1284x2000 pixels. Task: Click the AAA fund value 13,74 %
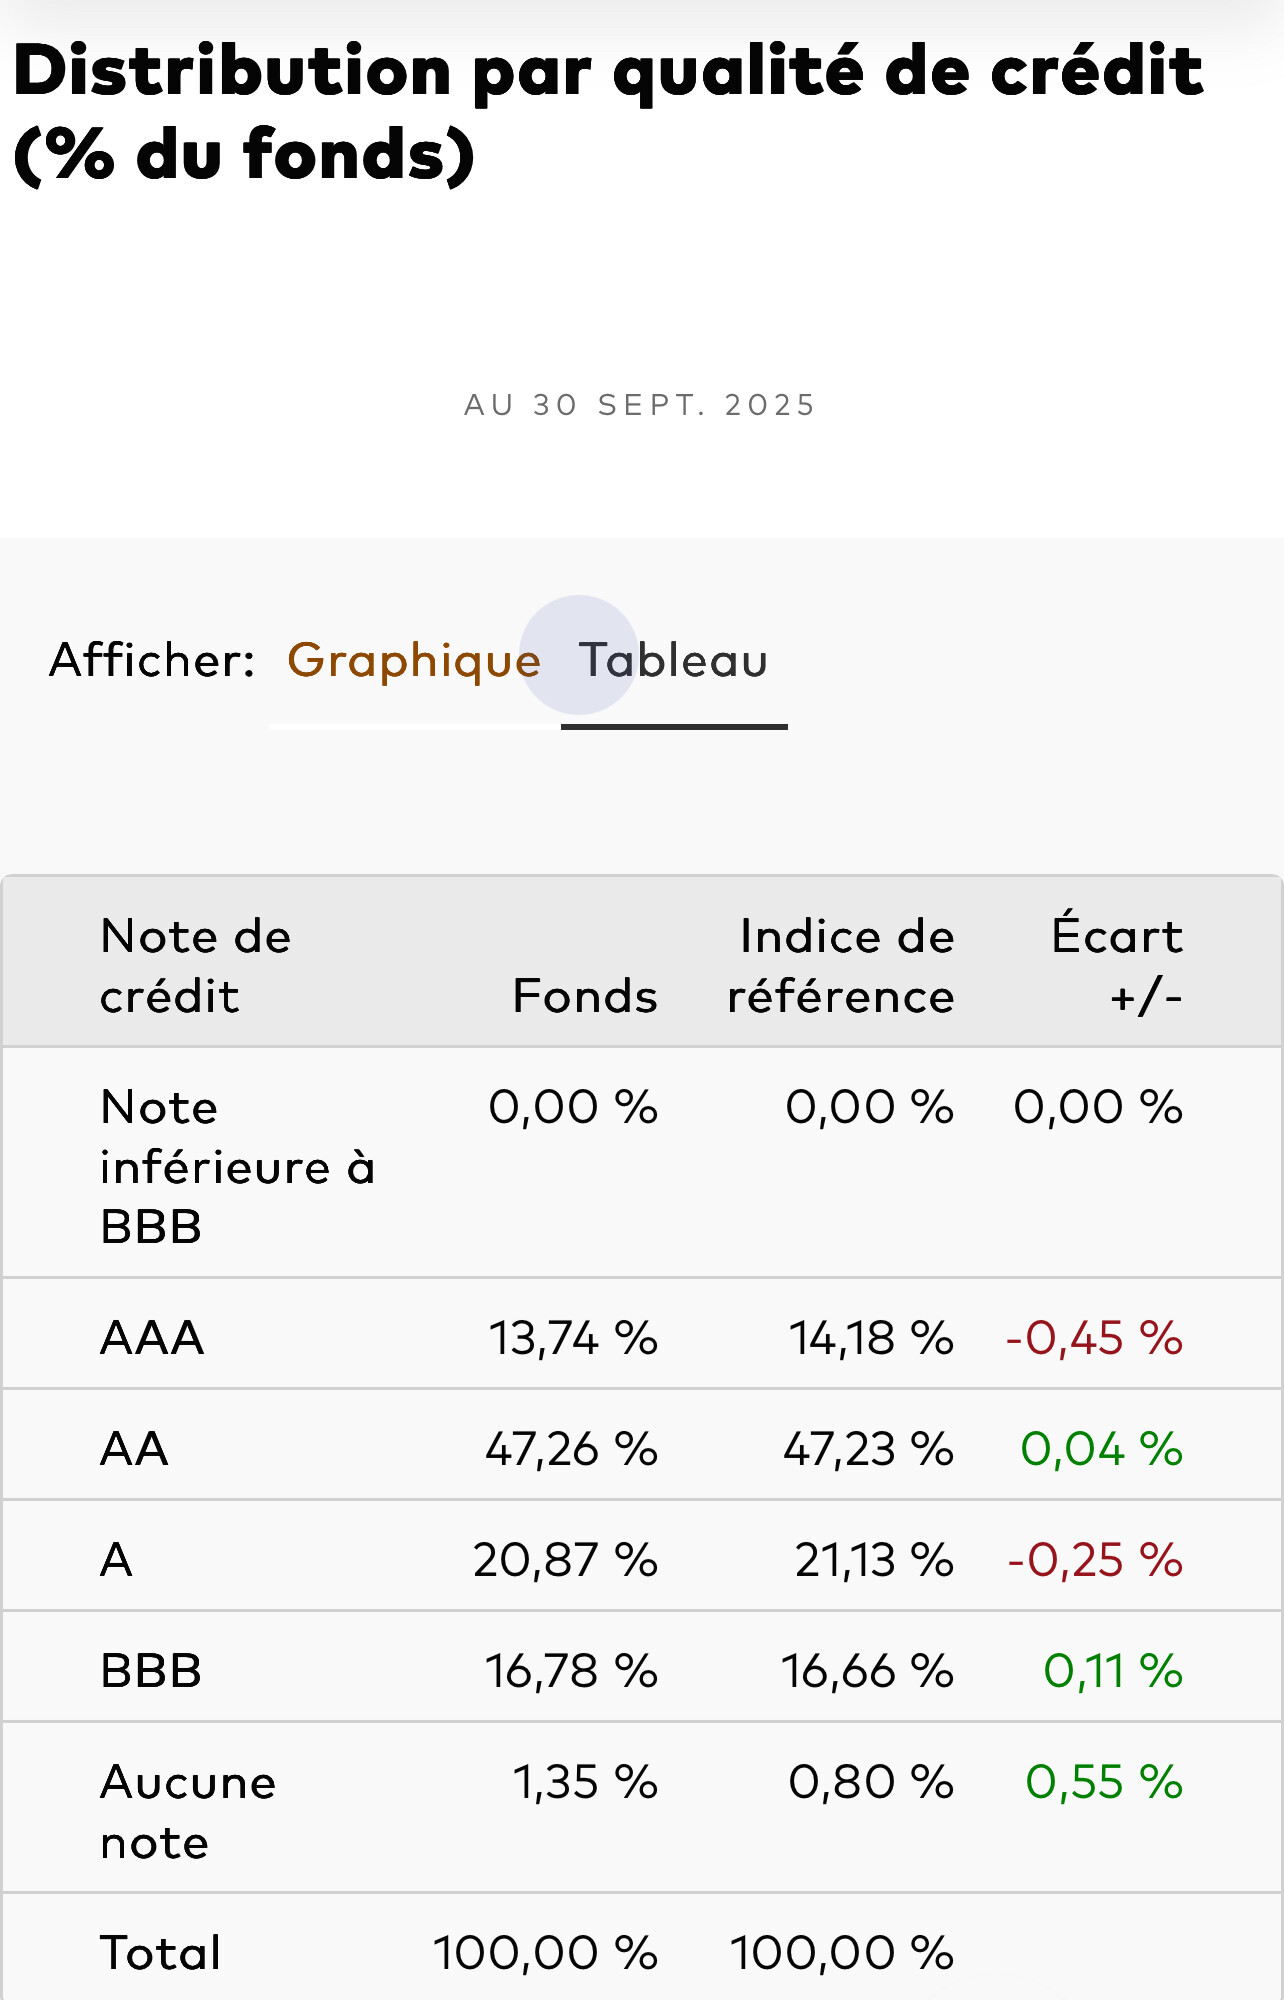(573, 1338)
